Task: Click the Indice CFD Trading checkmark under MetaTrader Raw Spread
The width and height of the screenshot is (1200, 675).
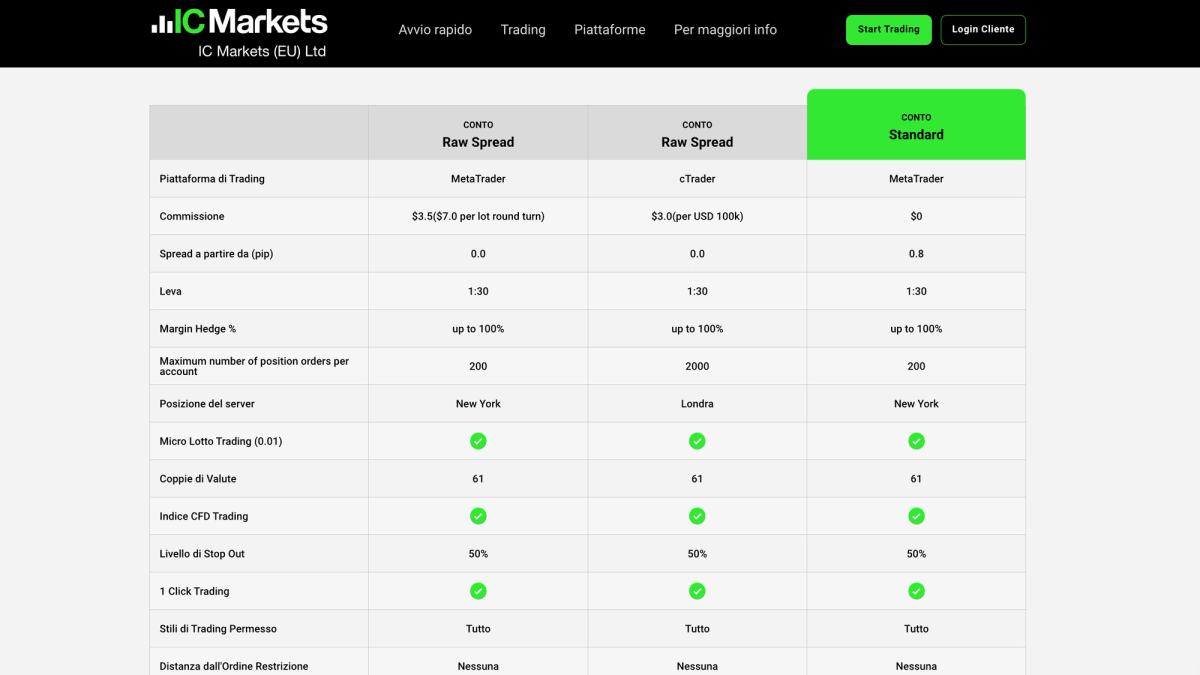Action: click(x=478, y=516)
